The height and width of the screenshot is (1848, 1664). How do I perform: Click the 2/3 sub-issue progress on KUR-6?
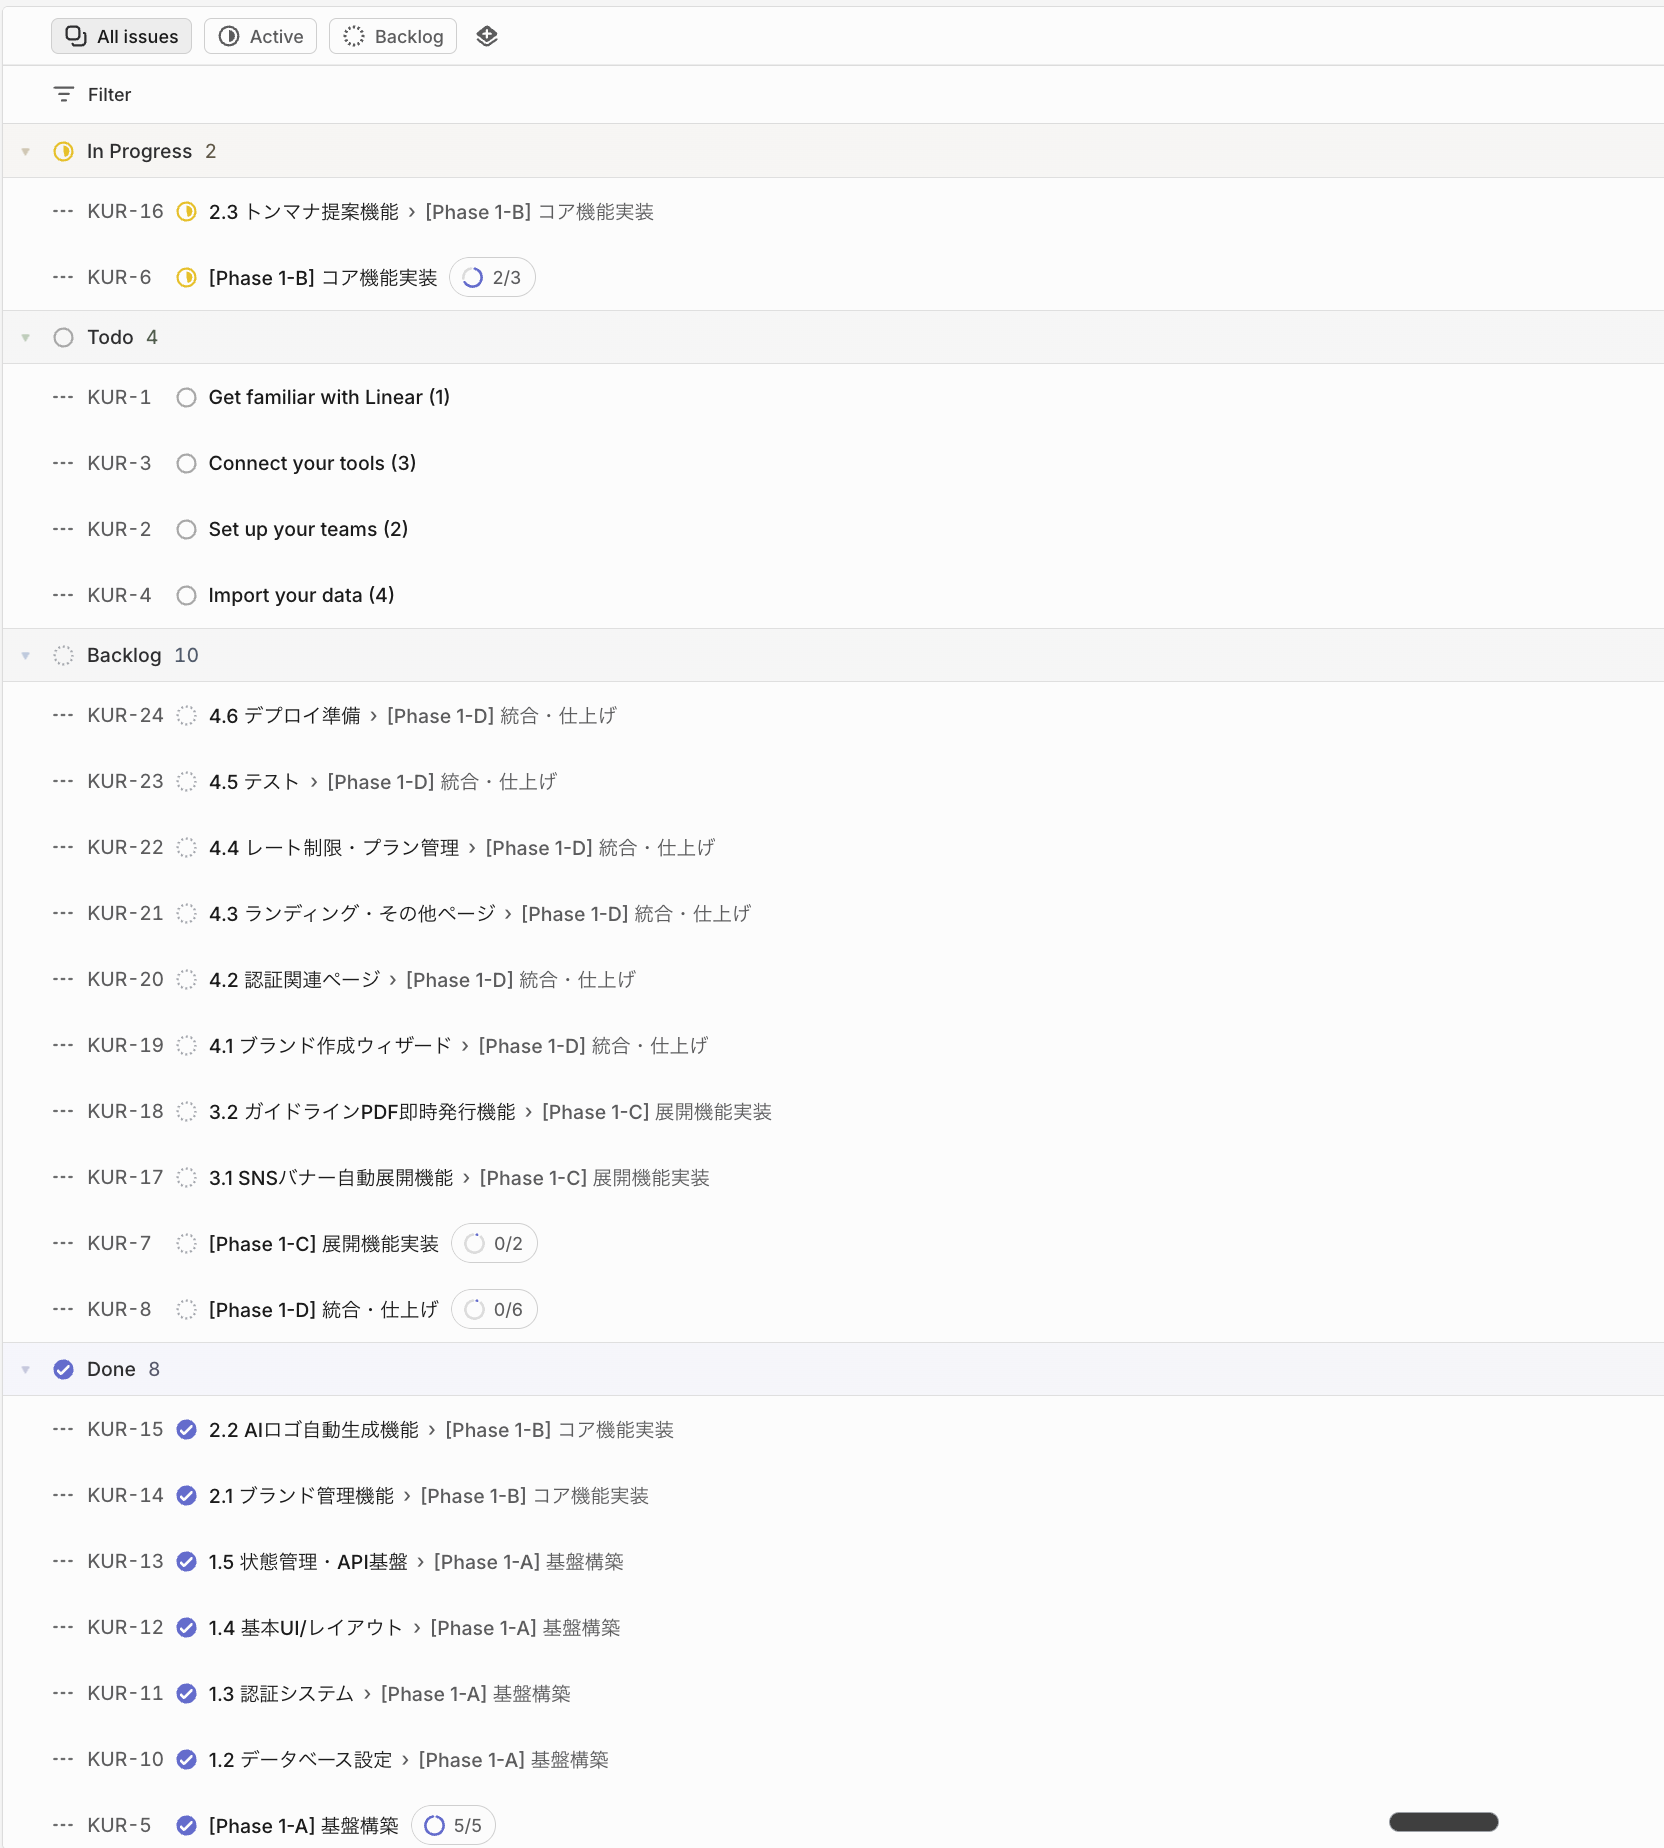coord(492,278)
